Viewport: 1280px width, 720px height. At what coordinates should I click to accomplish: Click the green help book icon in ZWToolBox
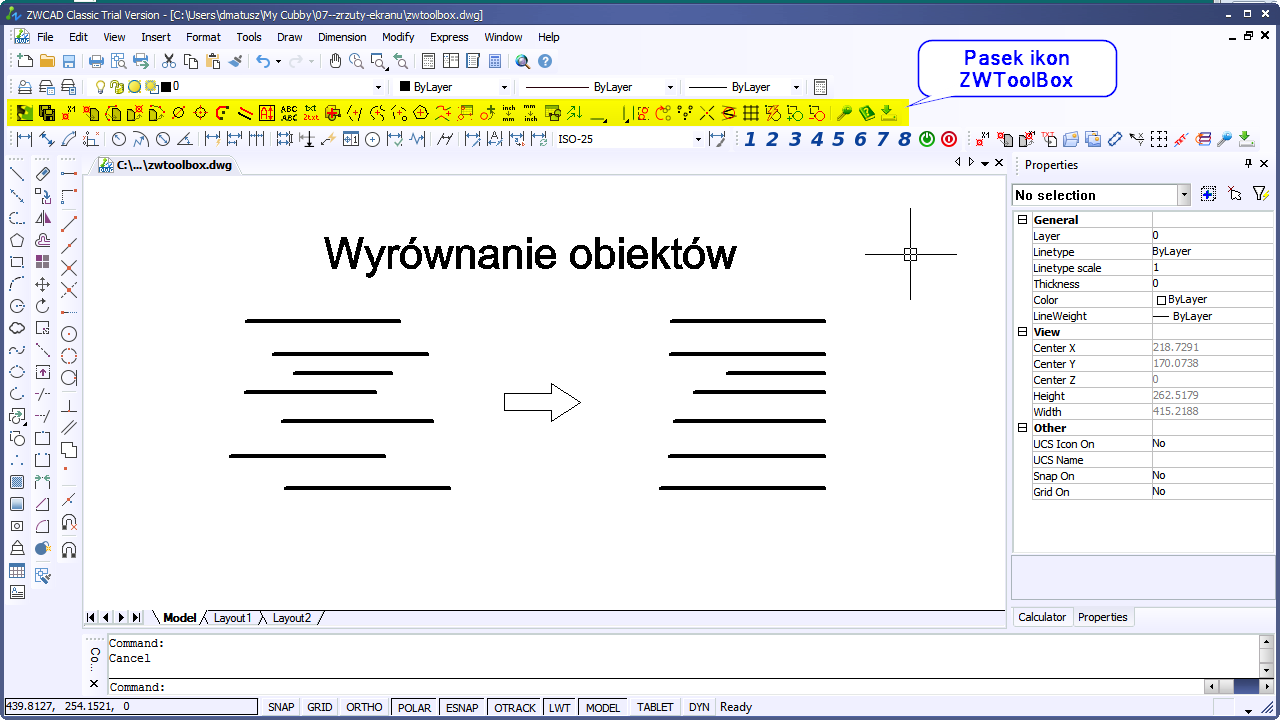(866, 113)
